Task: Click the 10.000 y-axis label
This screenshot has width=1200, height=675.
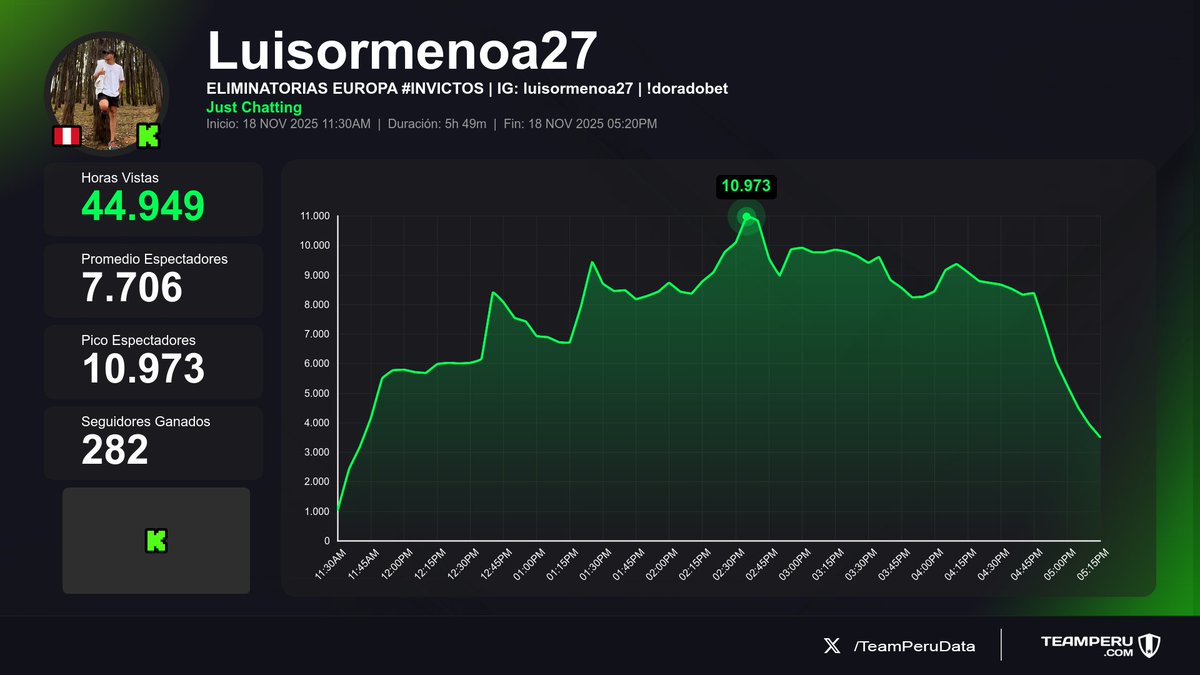Action: point(315,245)
